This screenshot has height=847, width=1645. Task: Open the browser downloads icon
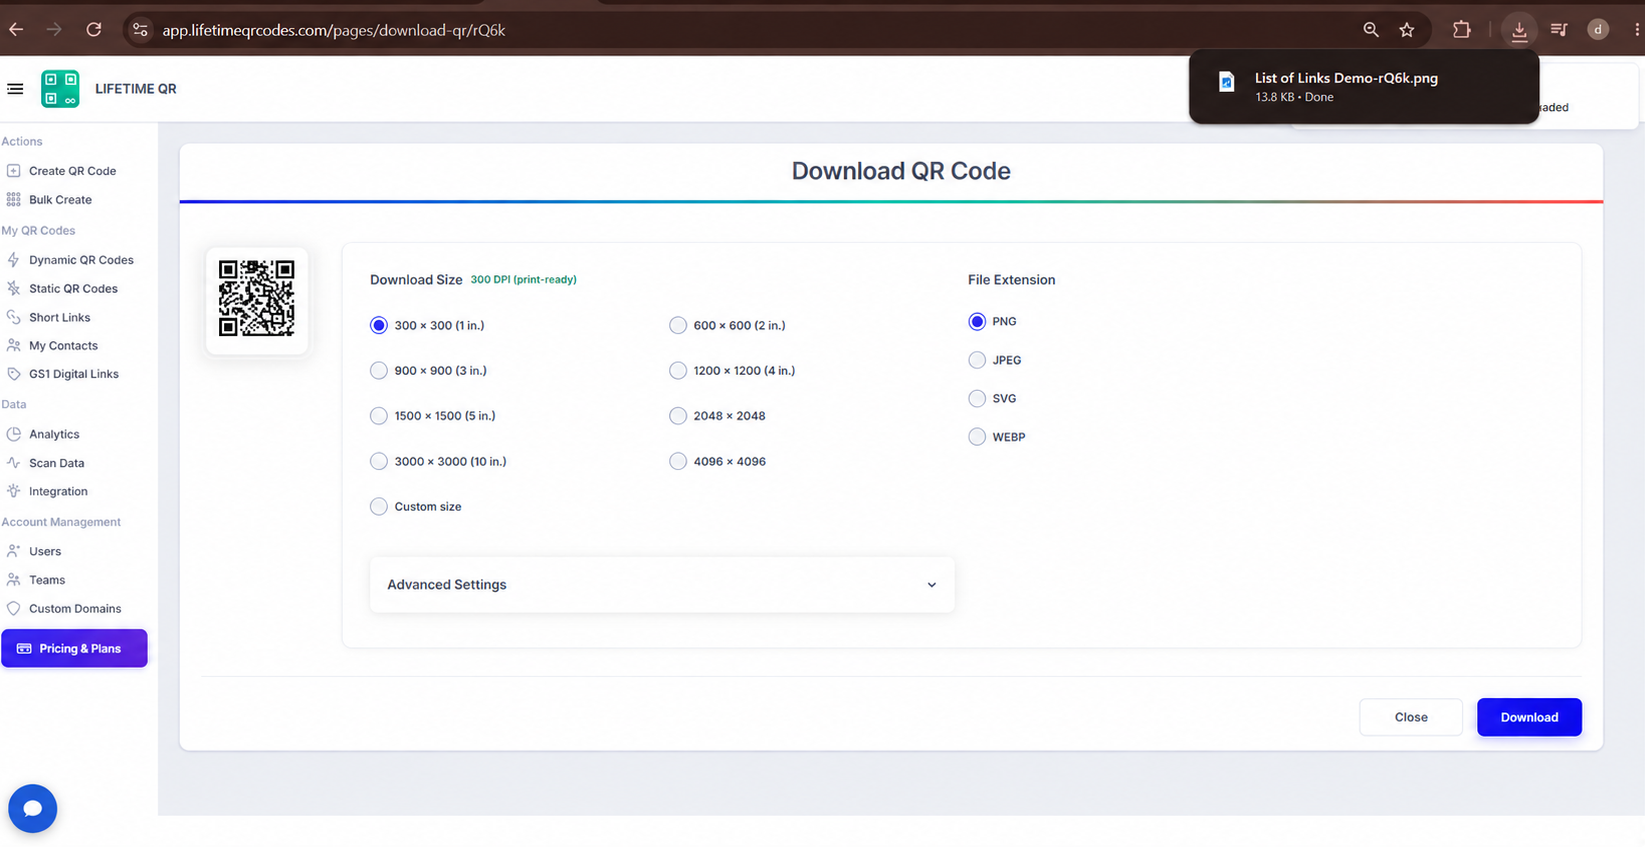coord(1519,30)
